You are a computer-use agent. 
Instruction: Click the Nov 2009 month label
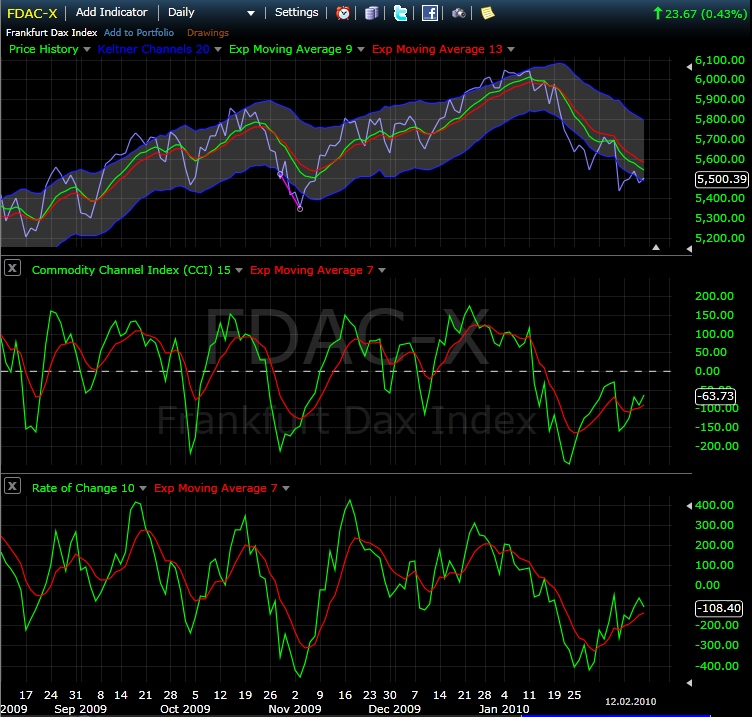(294, 709)
